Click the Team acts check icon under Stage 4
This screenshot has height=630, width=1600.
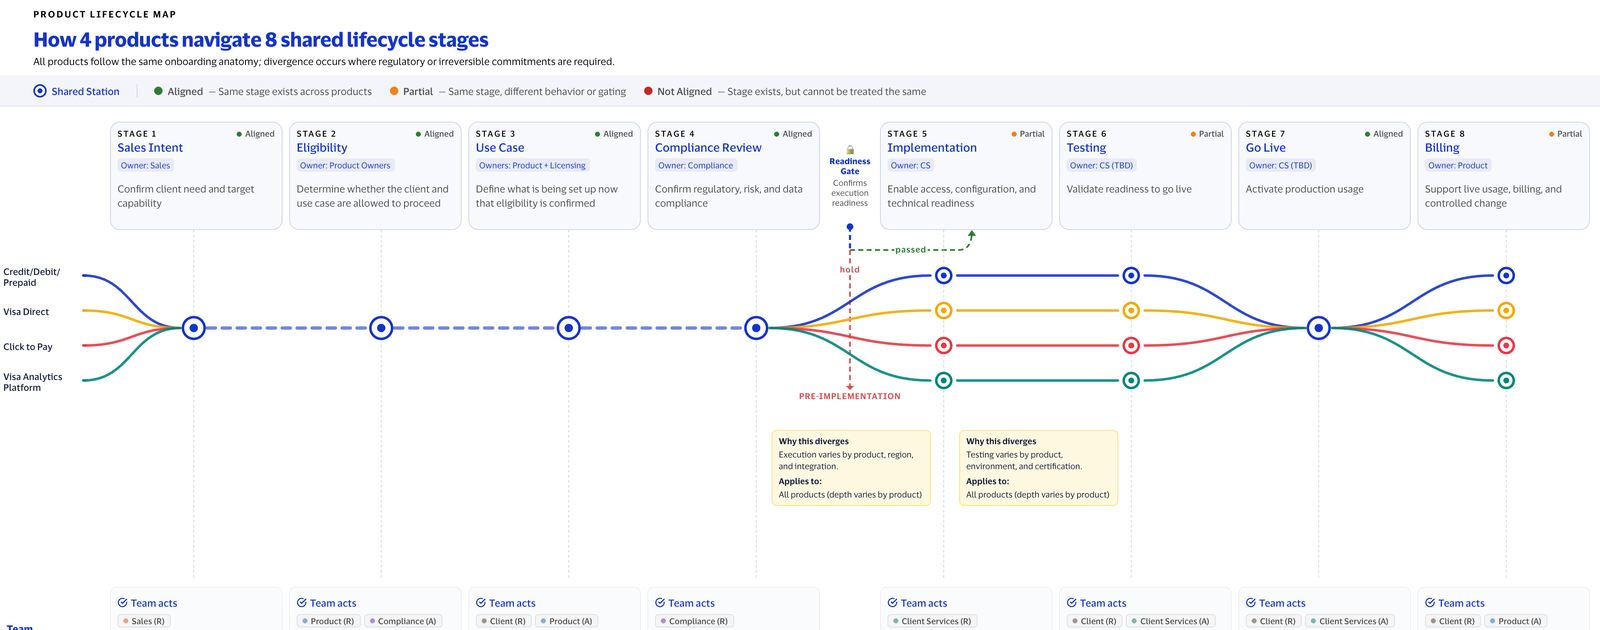[x=660, y=603]
